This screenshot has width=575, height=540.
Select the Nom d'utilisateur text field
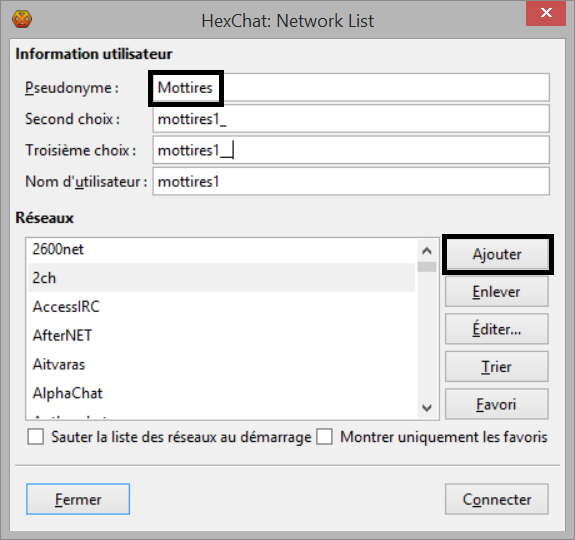tap(351, 181)
